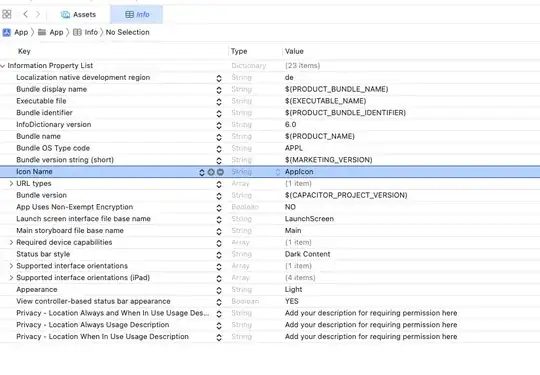The width and height of the screenshot is (540, 375).
Task: Click the Info plist icon in breadcrumb
Action: pyautogui.click(x=77, y=32)
